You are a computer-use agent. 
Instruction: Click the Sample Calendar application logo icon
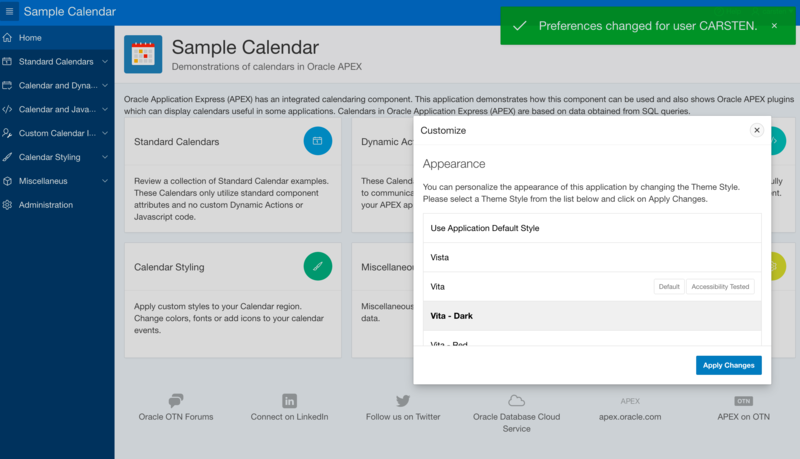tap(143, 55)
